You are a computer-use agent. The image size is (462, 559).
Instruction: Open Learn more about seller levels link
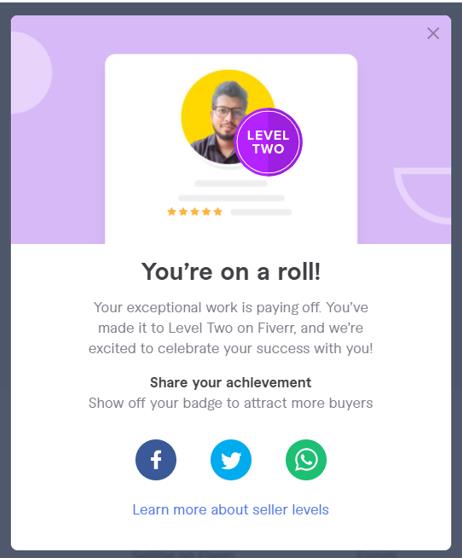[231, 509]
